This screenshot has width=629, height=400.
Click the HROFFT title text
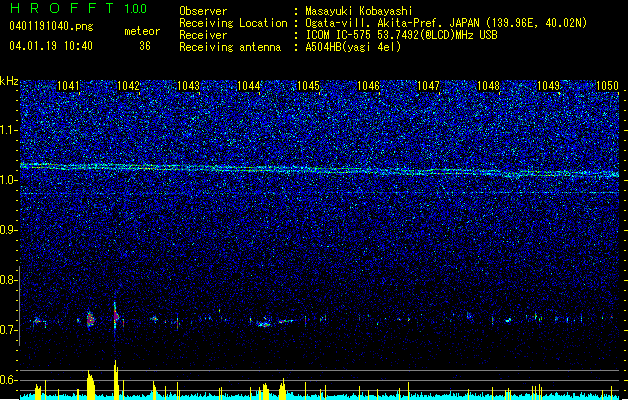[x=62, y=8]
